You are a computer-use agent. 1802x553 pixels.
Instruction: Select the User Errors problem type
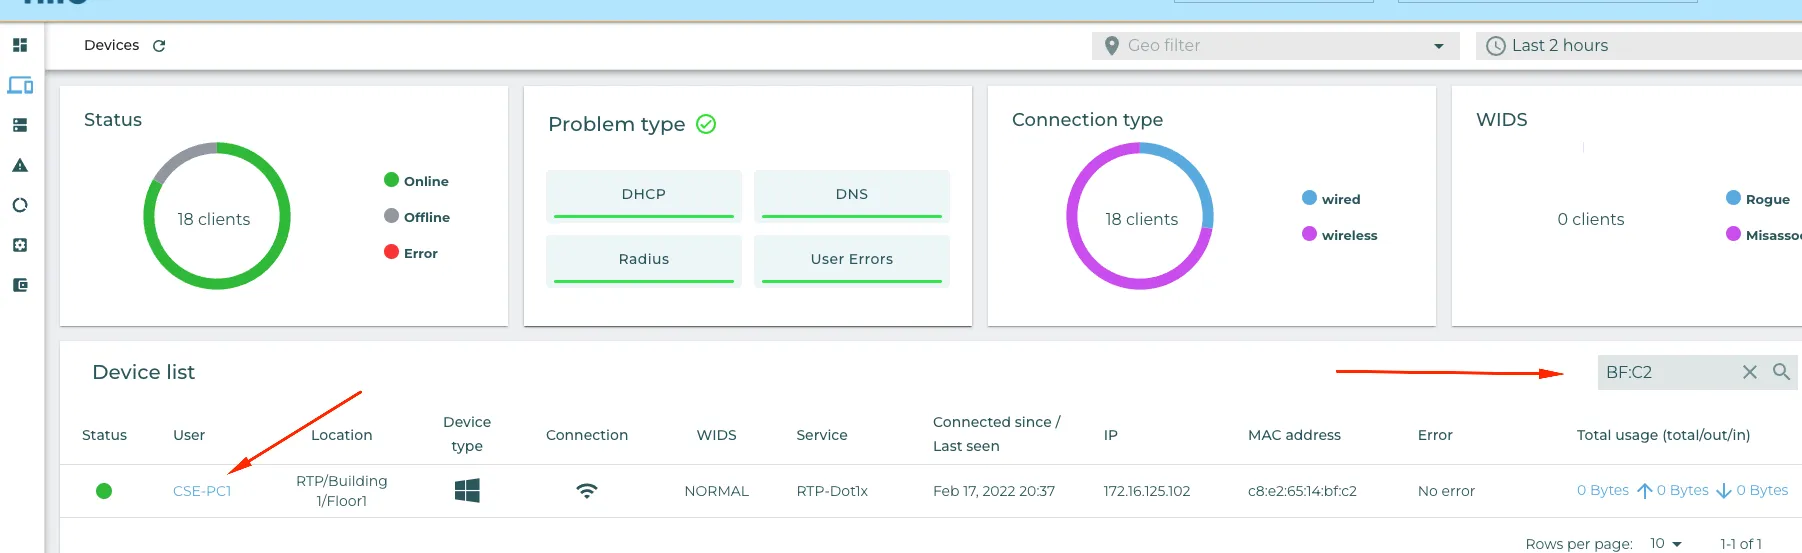[852, 260]
